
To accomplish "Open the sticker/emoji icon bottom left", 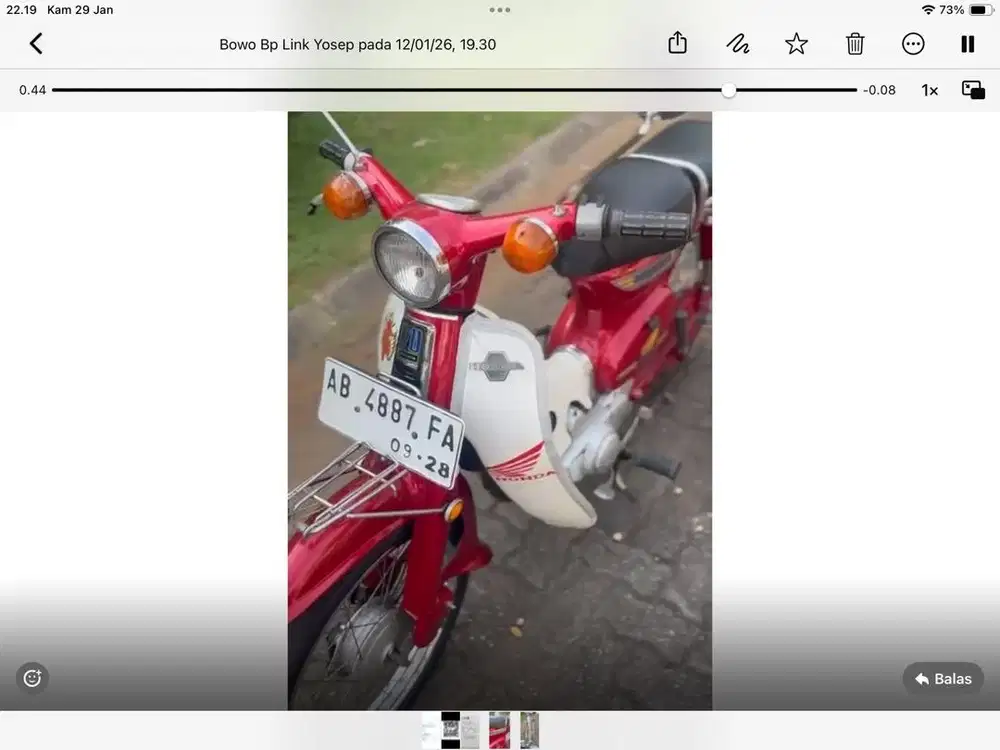I will [x=32, y=678].
